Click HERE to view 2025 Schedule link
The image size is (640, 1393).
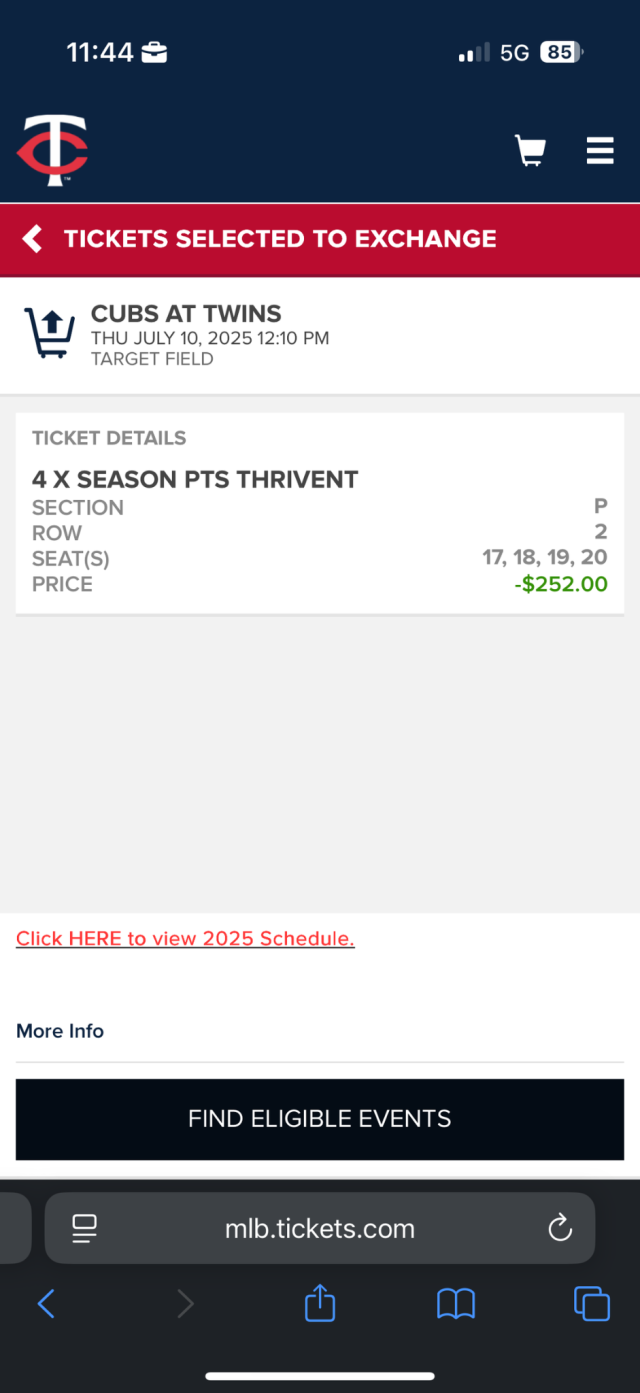[185, 939]
